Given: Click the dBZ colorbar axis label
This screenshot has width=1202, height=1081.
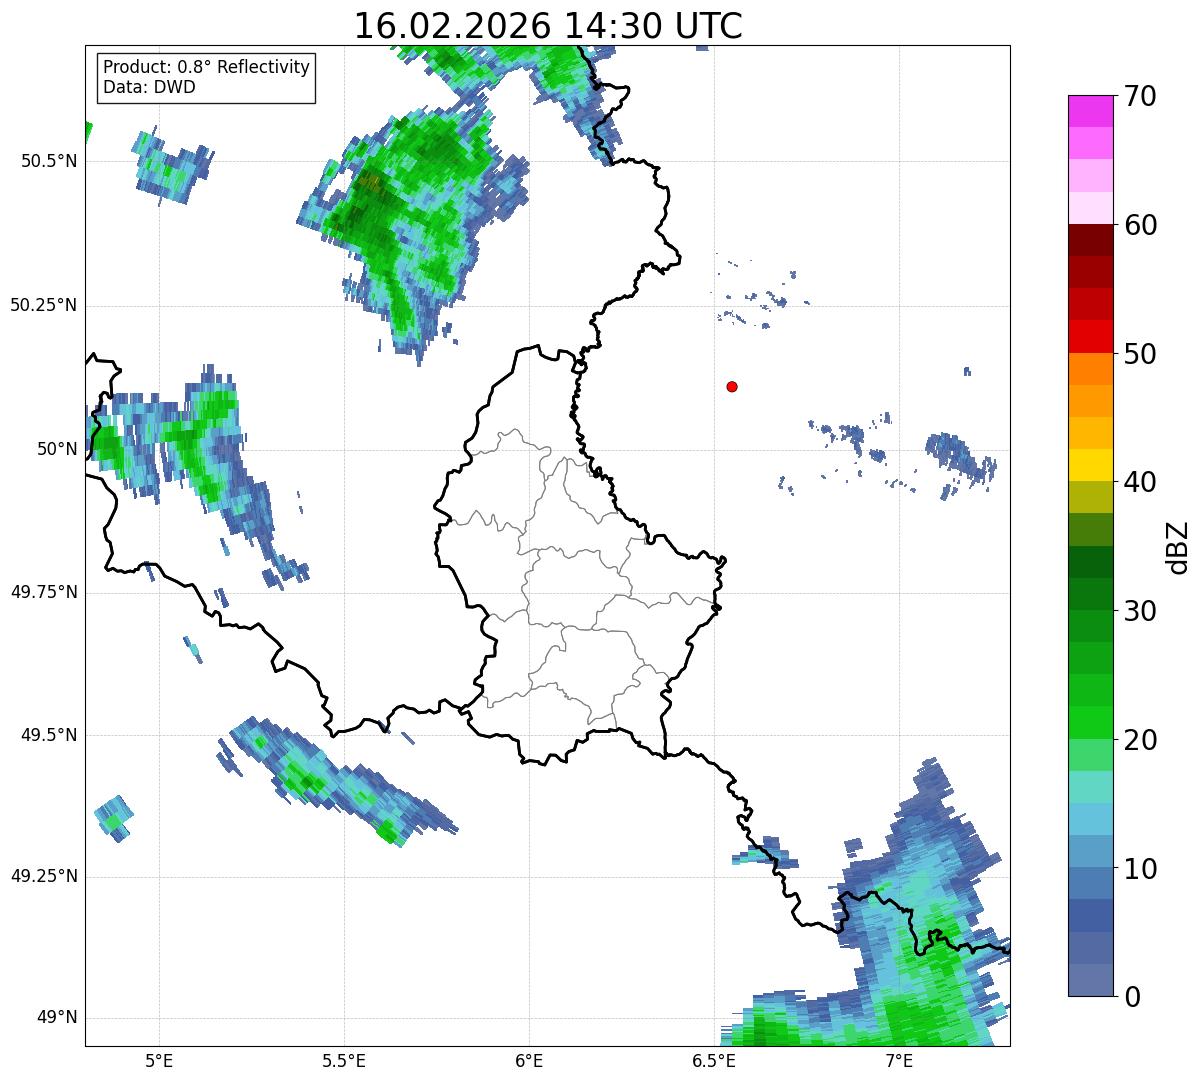Looking at the screenshot, I should point(1178,546).
